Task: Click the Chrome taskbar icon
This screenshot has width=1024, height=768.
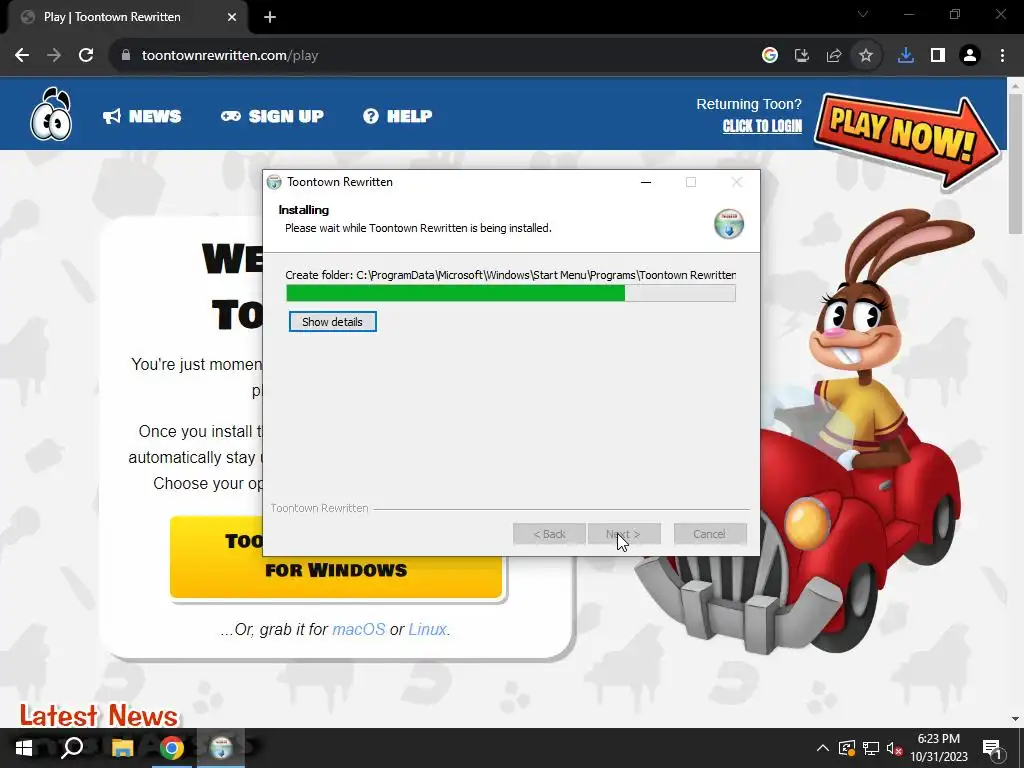Action: pyautogui.click(x=172, y=748)
